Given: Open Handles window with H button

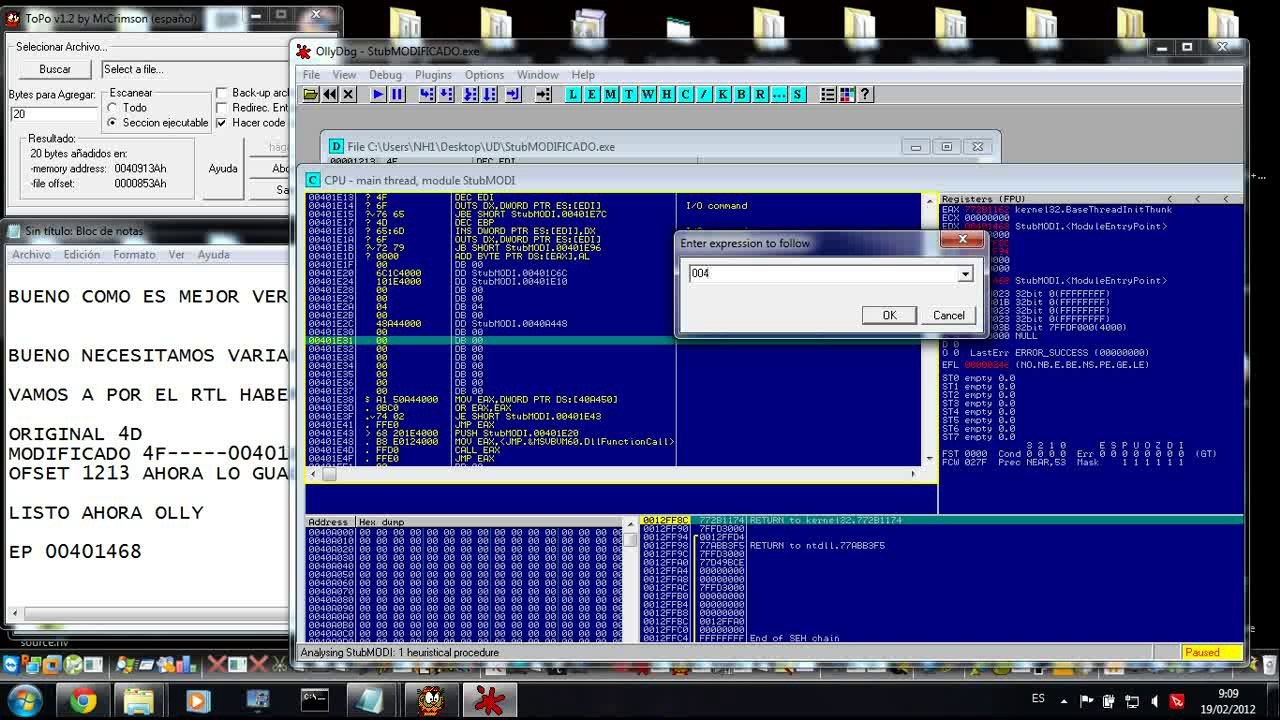Looking at the screenshot, I should tap(666, 94).
